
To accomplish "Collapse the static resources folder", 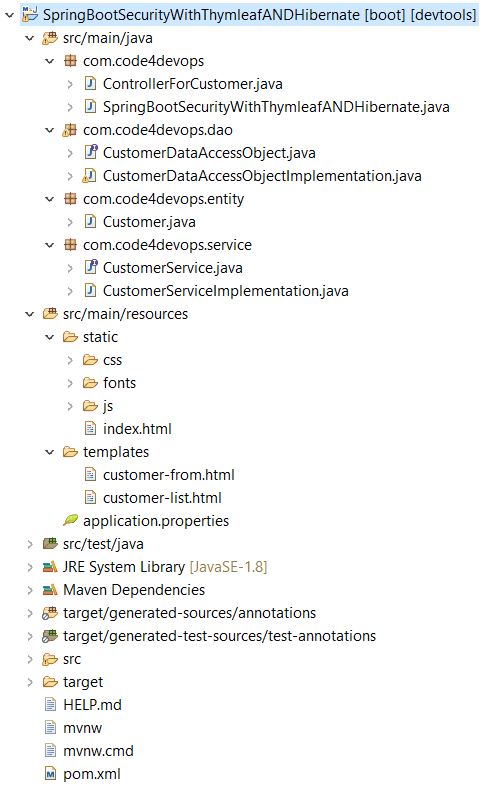I will pyautogui.click(x=50, y=337).
